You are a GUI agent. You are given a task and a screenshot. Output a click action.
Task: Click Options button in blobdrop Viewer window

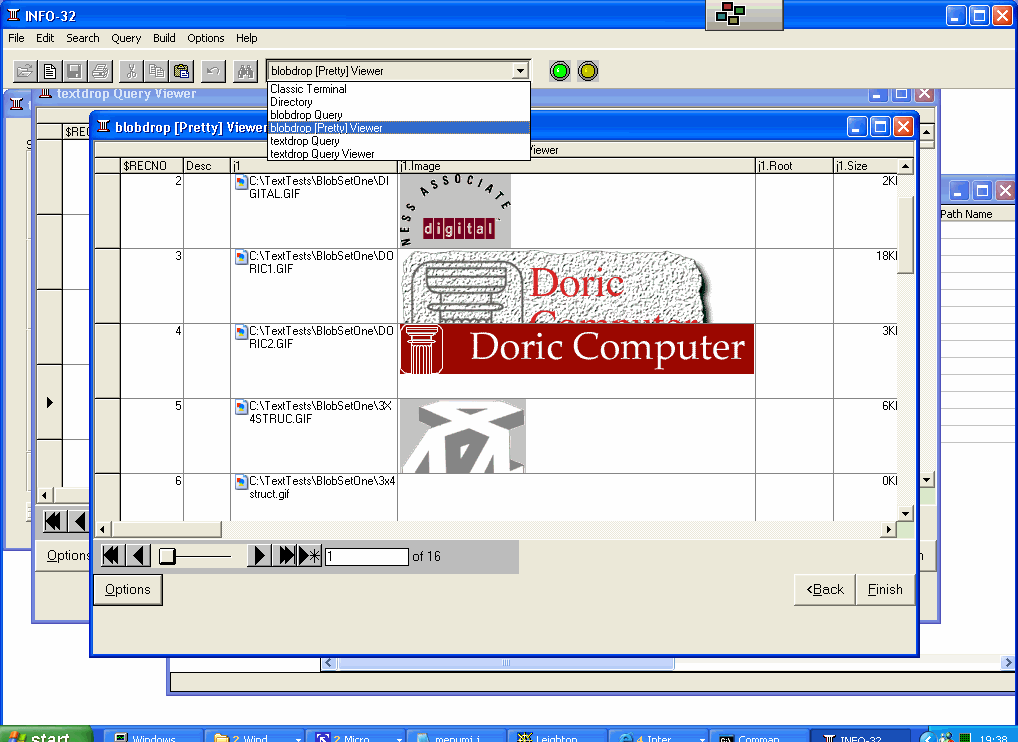pyautogui.click(x=128, y=589)
